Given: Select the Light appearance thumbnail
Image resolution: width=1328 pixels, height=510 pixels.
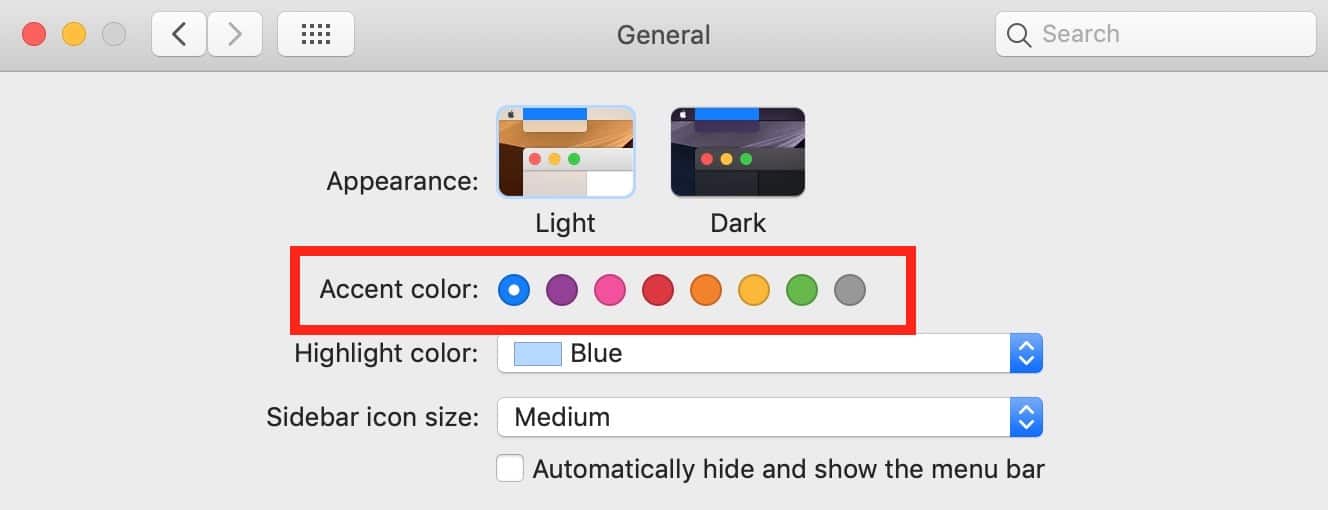Looking at the screenshot, I should point(566,152).
